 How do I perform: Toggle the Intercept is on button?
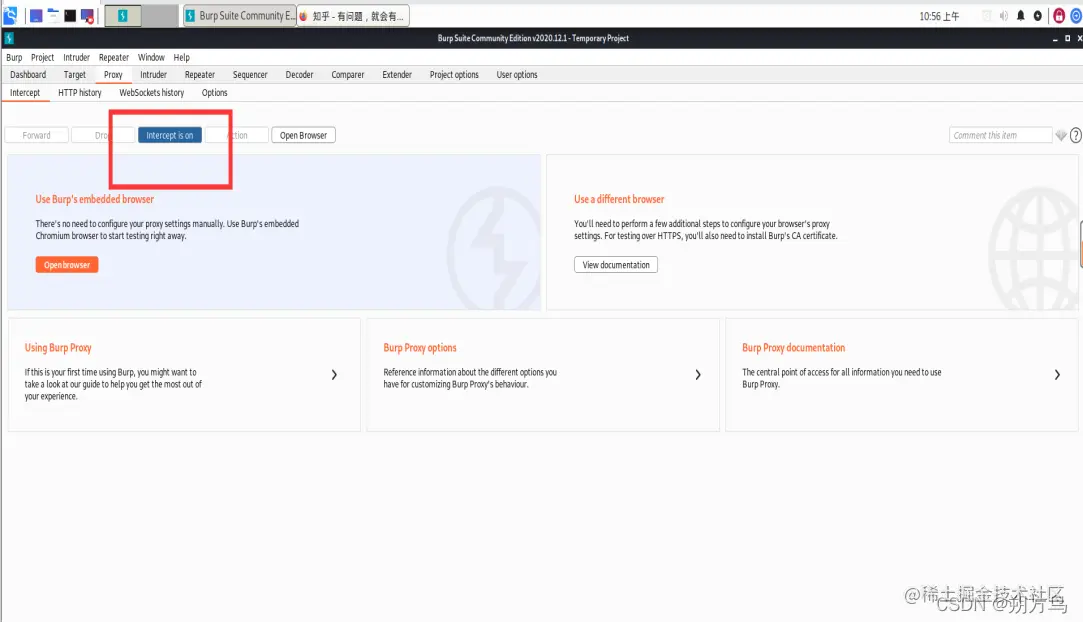tap(170, 135)
